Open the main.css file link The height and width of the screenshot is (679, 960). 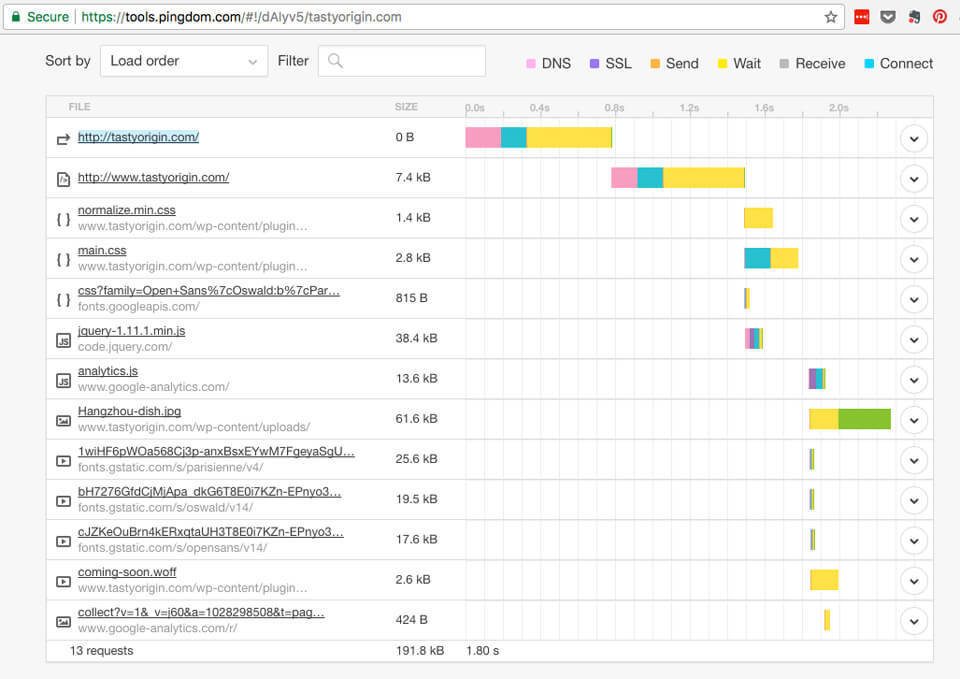(x=102, y=250)
